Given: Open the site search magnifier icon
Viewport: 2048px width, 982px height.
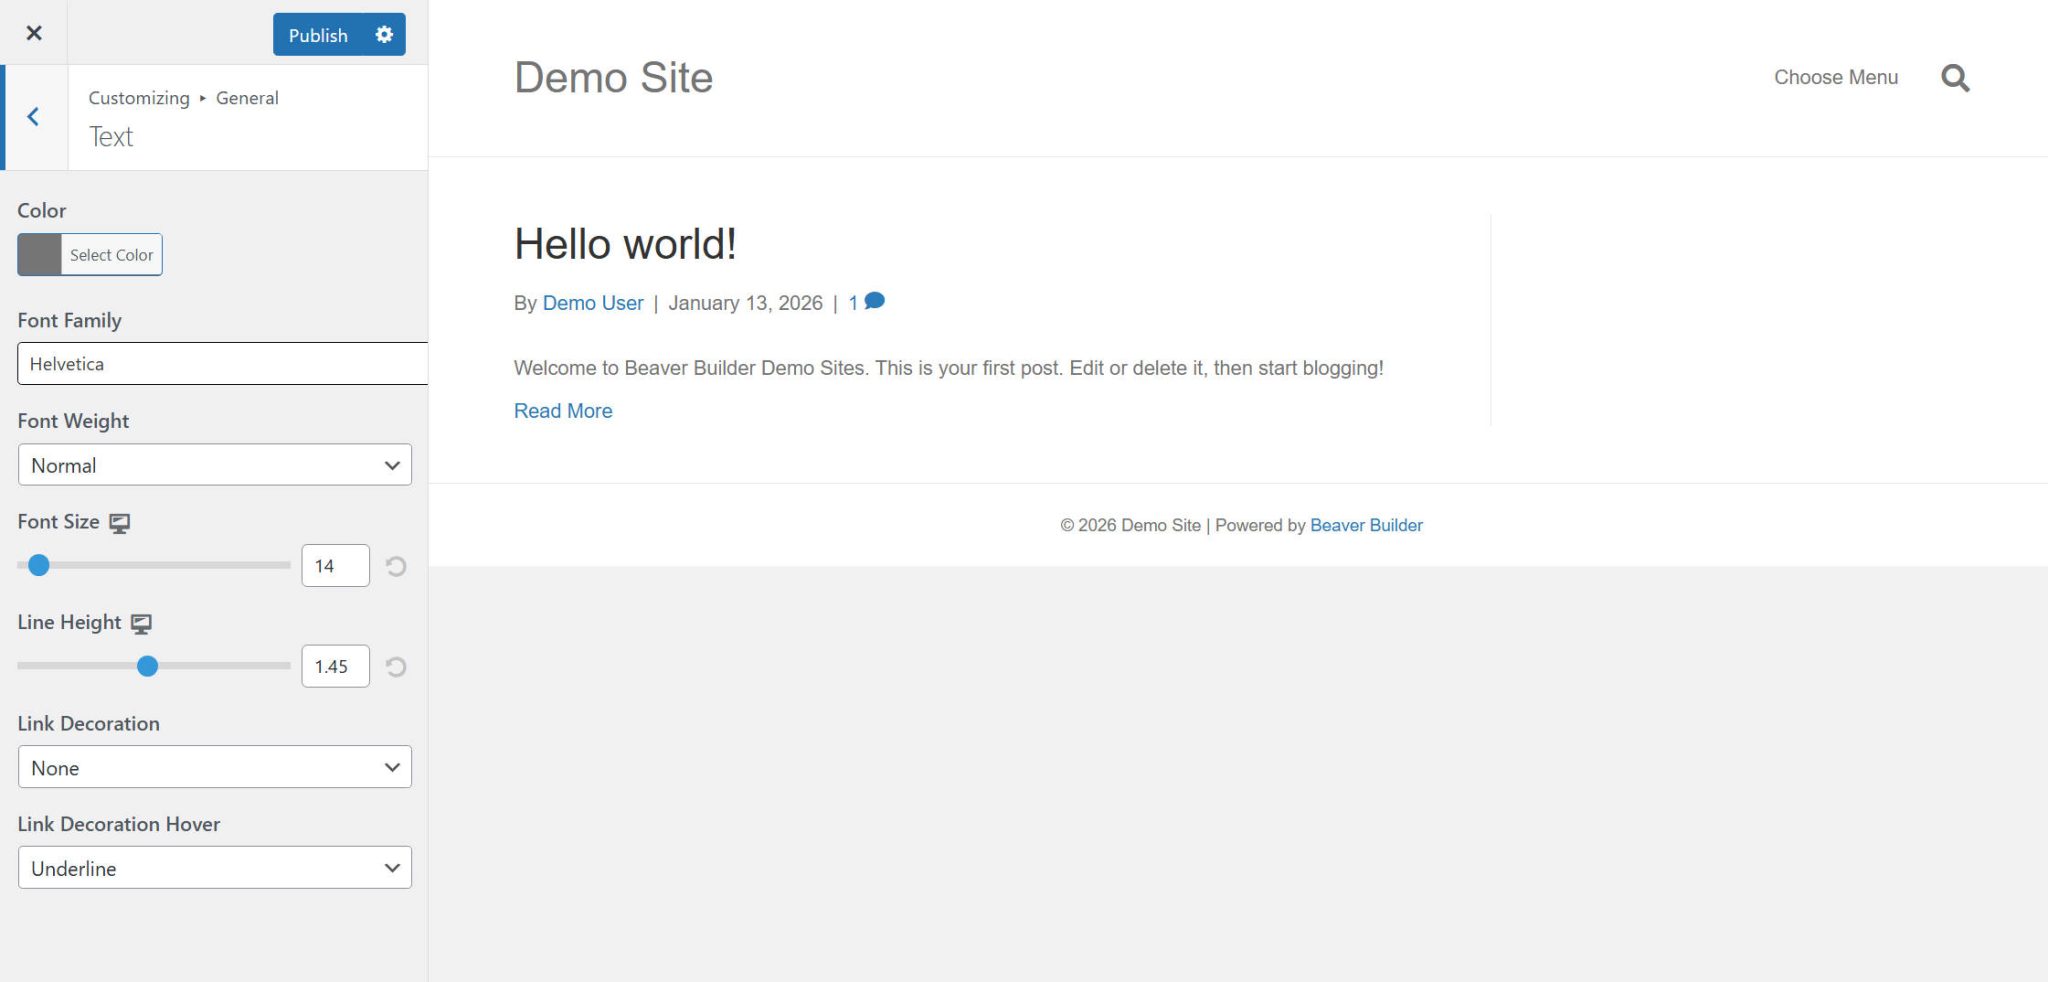Looking at the screenshot, I should tap(1955, 78).
